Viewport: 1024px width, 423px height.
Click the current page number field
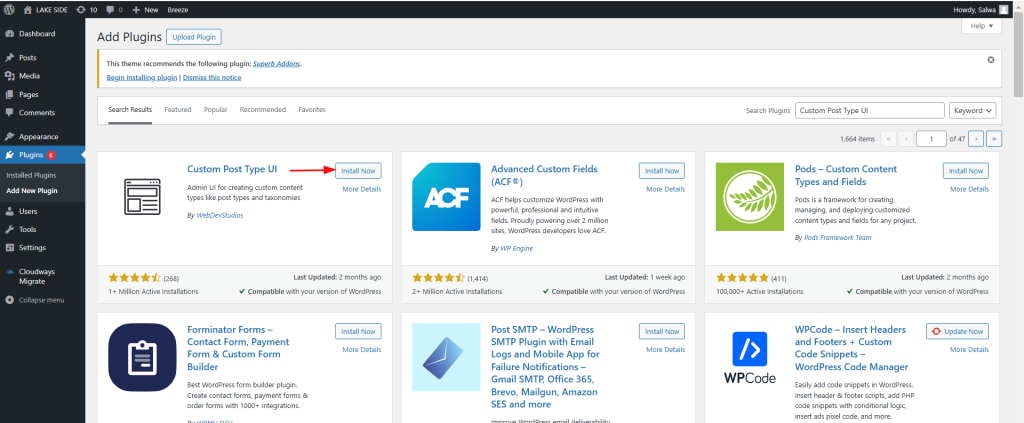pos(932,138)
